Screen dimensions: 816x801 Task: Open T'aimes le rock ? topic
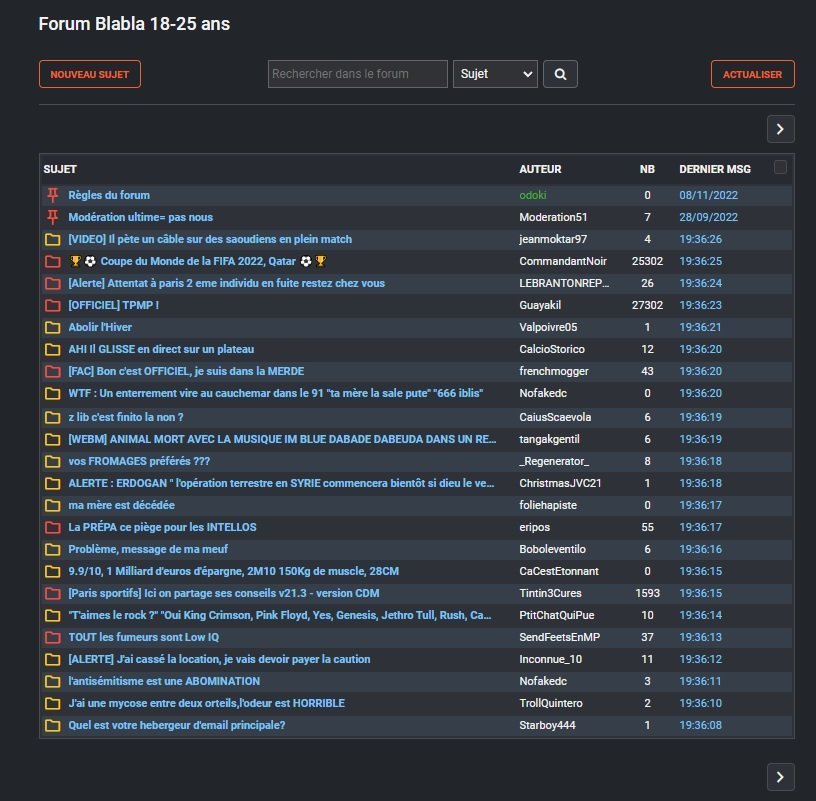pos(280,615)
